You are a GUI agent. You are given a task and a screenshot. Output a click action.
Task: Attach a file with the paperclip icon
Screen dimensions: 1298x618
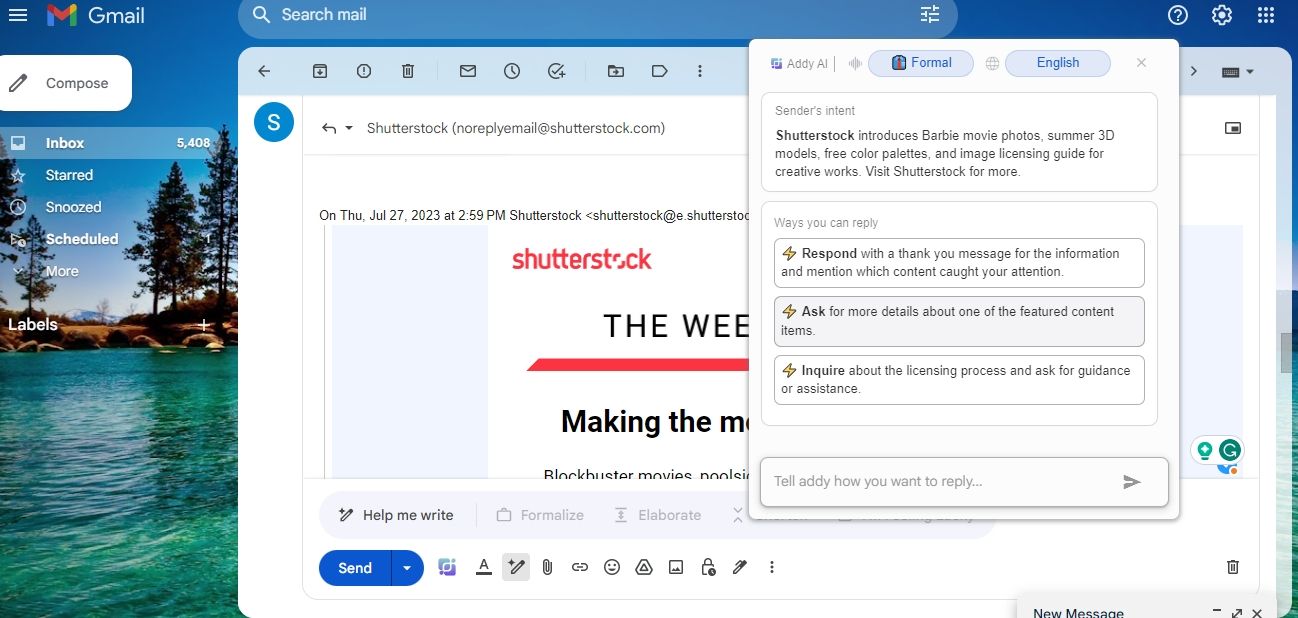[547, 567]
